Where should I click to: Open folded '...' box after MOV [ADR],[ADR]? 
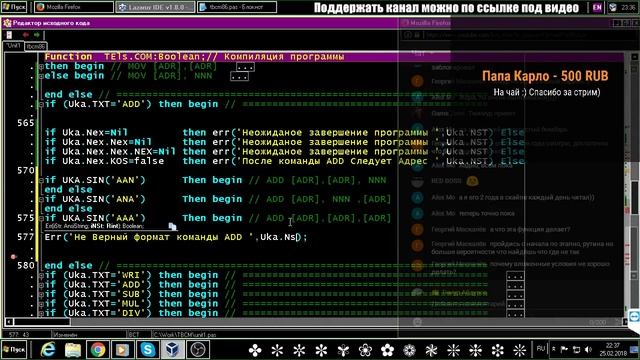click(x=245, y=67)
